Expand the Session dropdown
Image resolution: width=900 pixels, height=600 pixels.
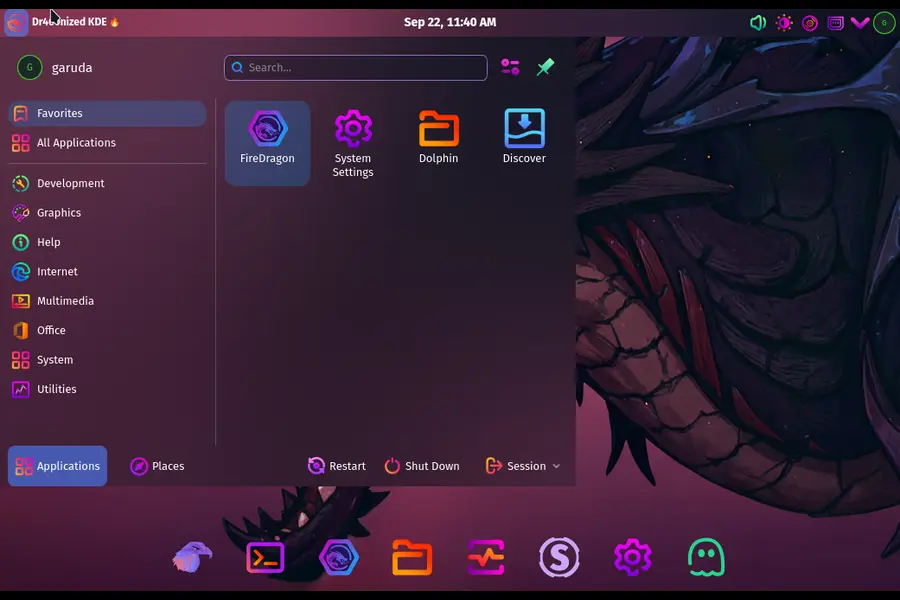tap(523, 466)
